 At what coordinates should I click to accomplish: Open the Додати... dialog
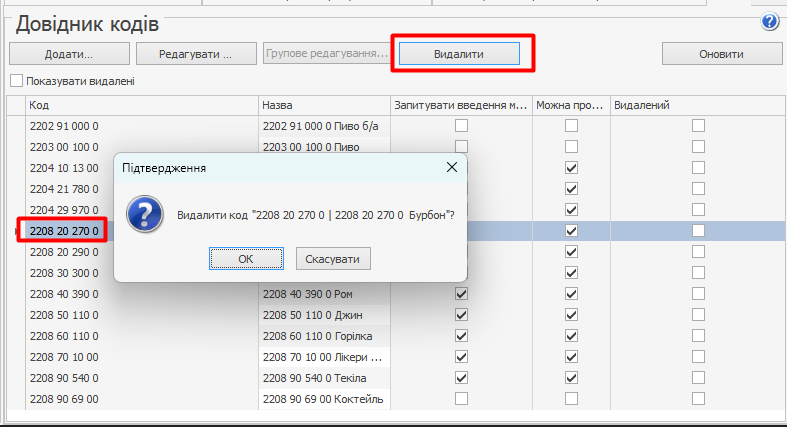[69, 53]
